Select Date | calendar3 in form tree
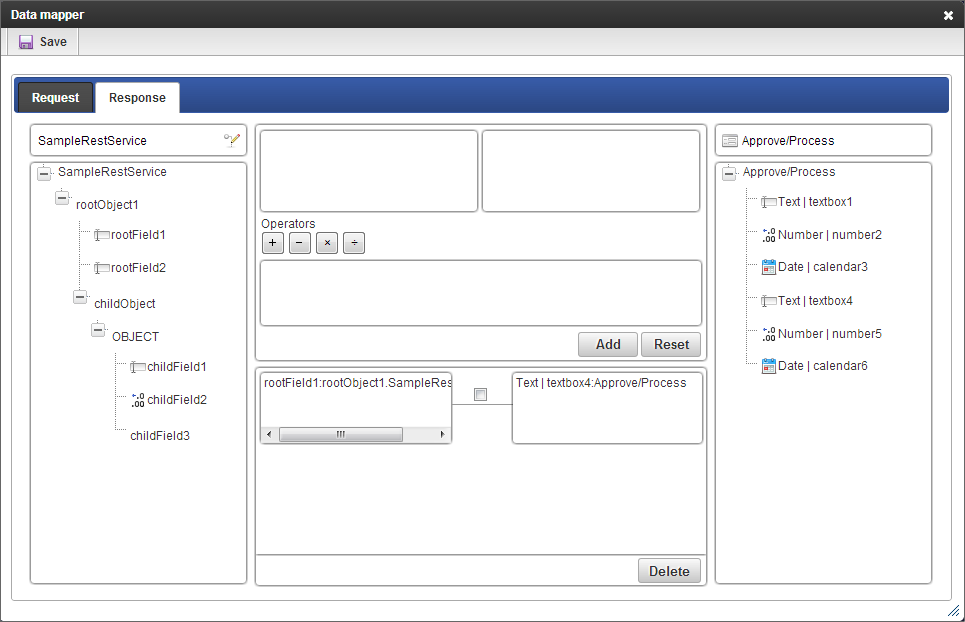The width and height of the screenshot is (965, 622). 823,267
